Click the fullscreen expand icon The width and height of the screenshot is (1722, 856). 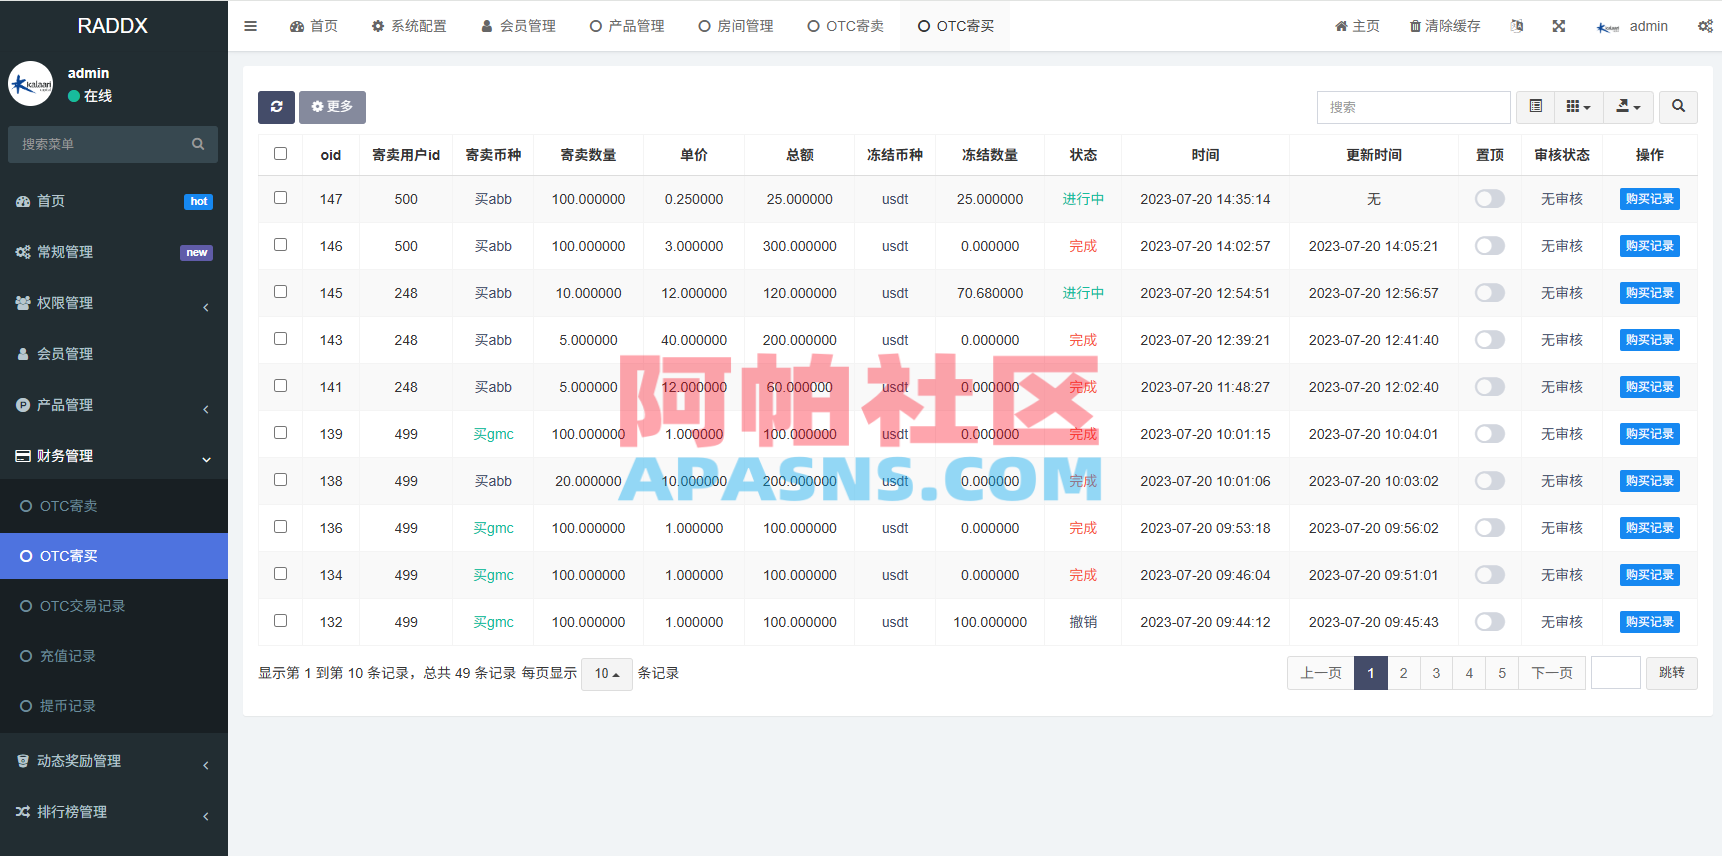pyautogui.click(x=1558, y=26)
